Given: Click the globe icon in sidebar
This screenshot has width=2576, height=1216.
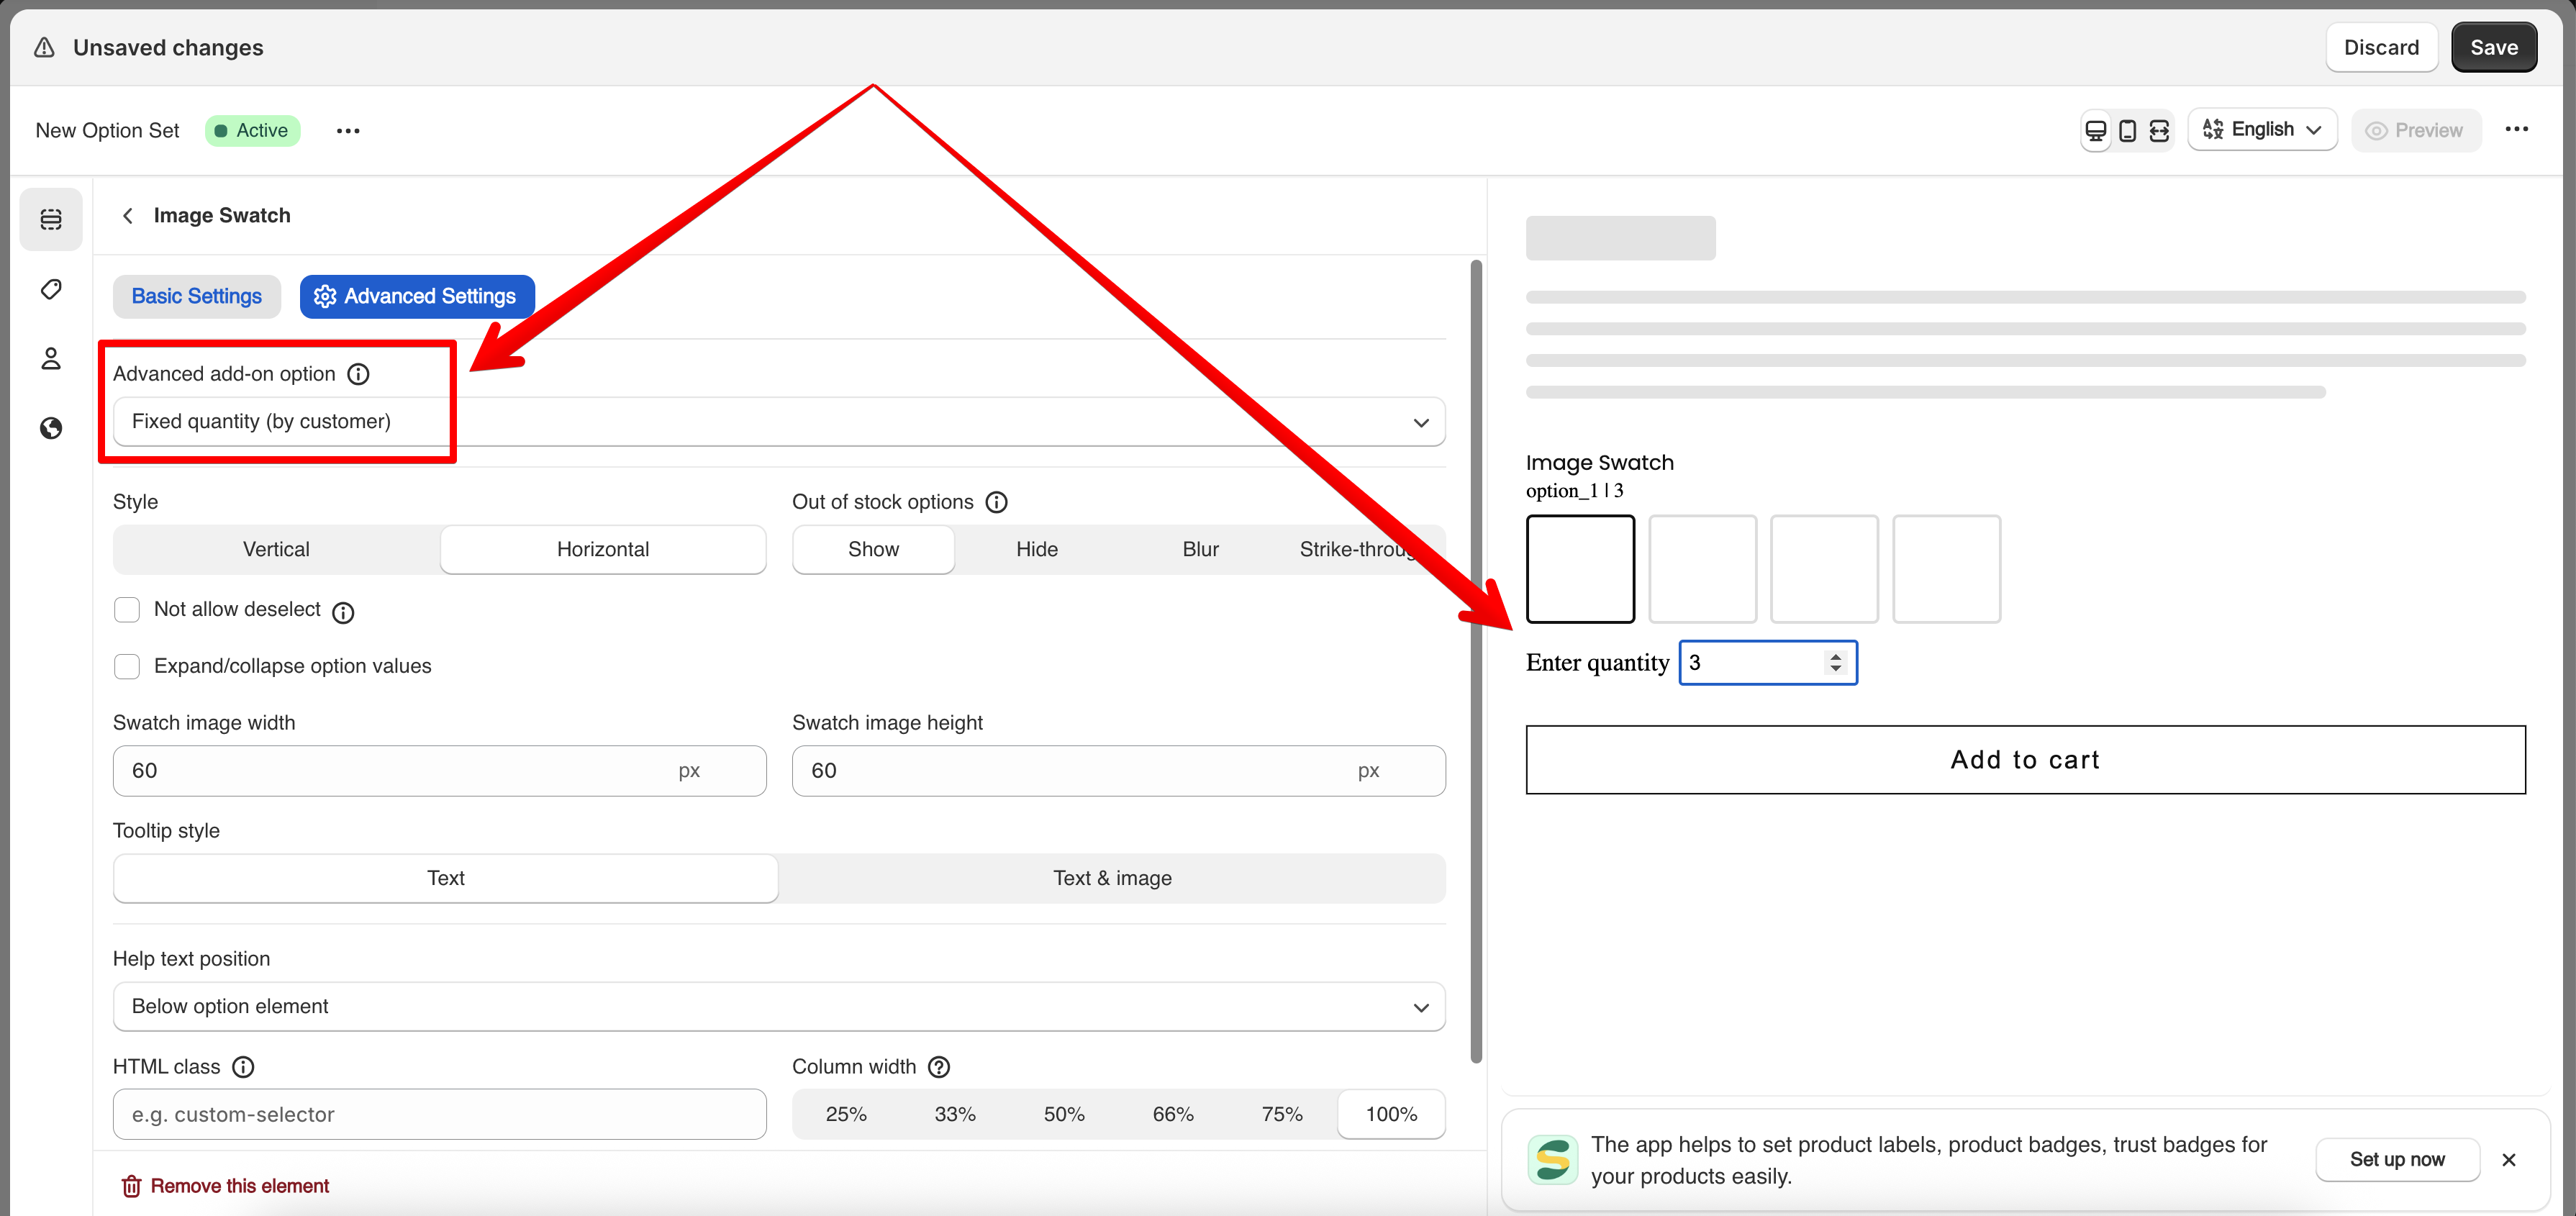Looking at the screenshot, I should coord(51,428).
